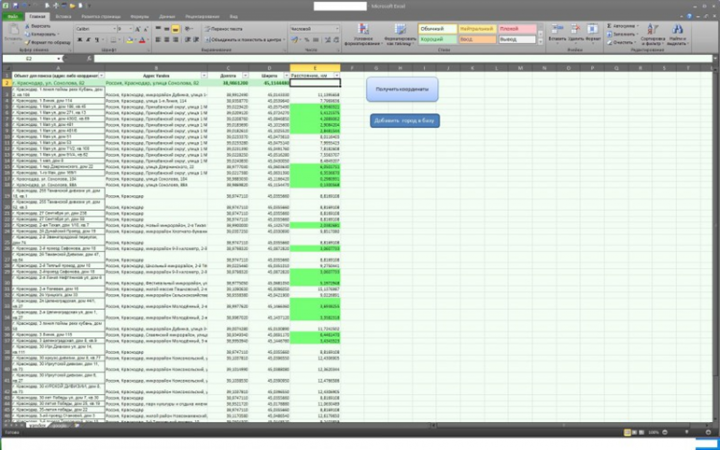Click the Копировать copy command
720x450 pixels.
point(41,34)
